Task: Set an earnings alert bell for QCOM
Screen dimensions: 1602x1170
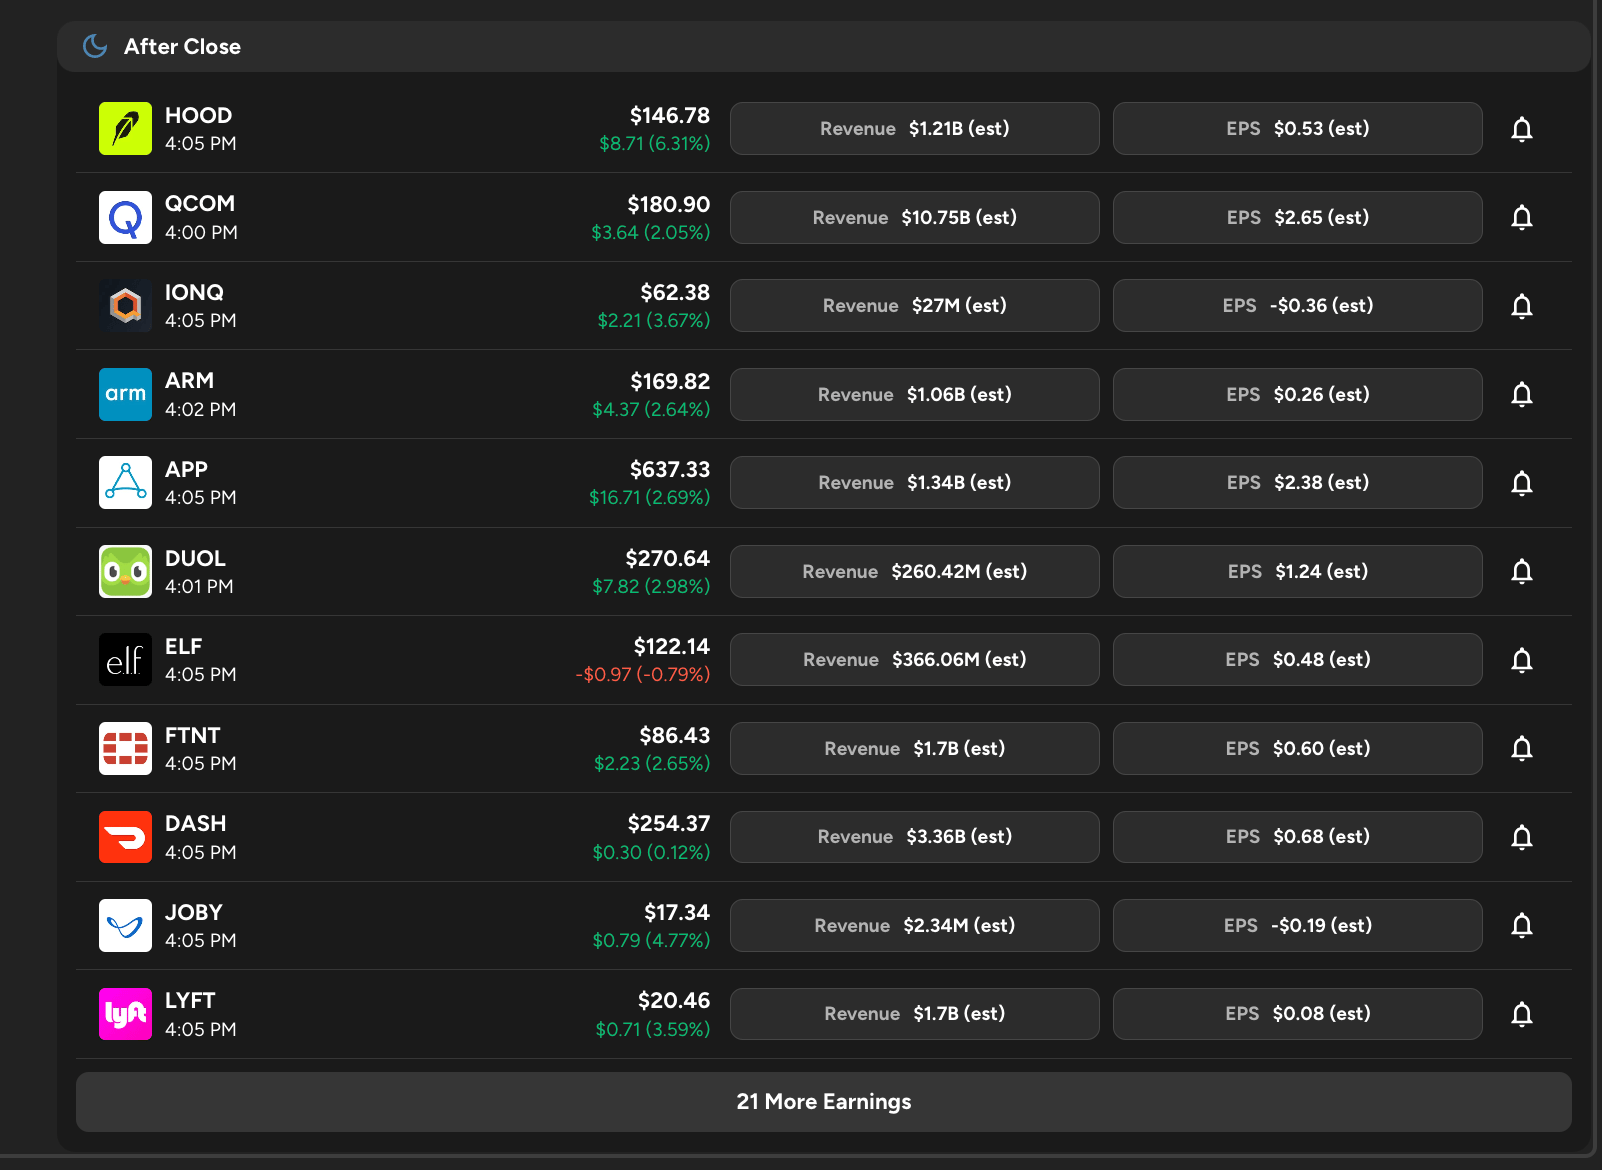Action: (1522, 217)
